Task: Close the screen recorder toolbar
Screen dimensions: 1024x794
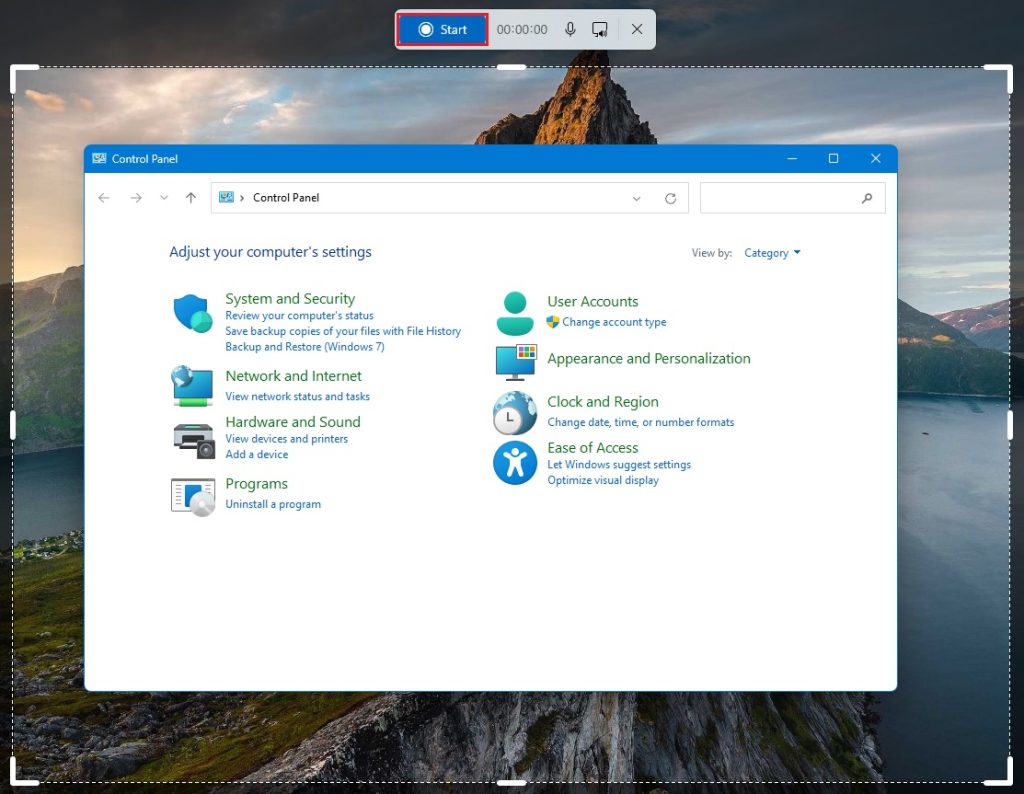Action: coord(637,30)
